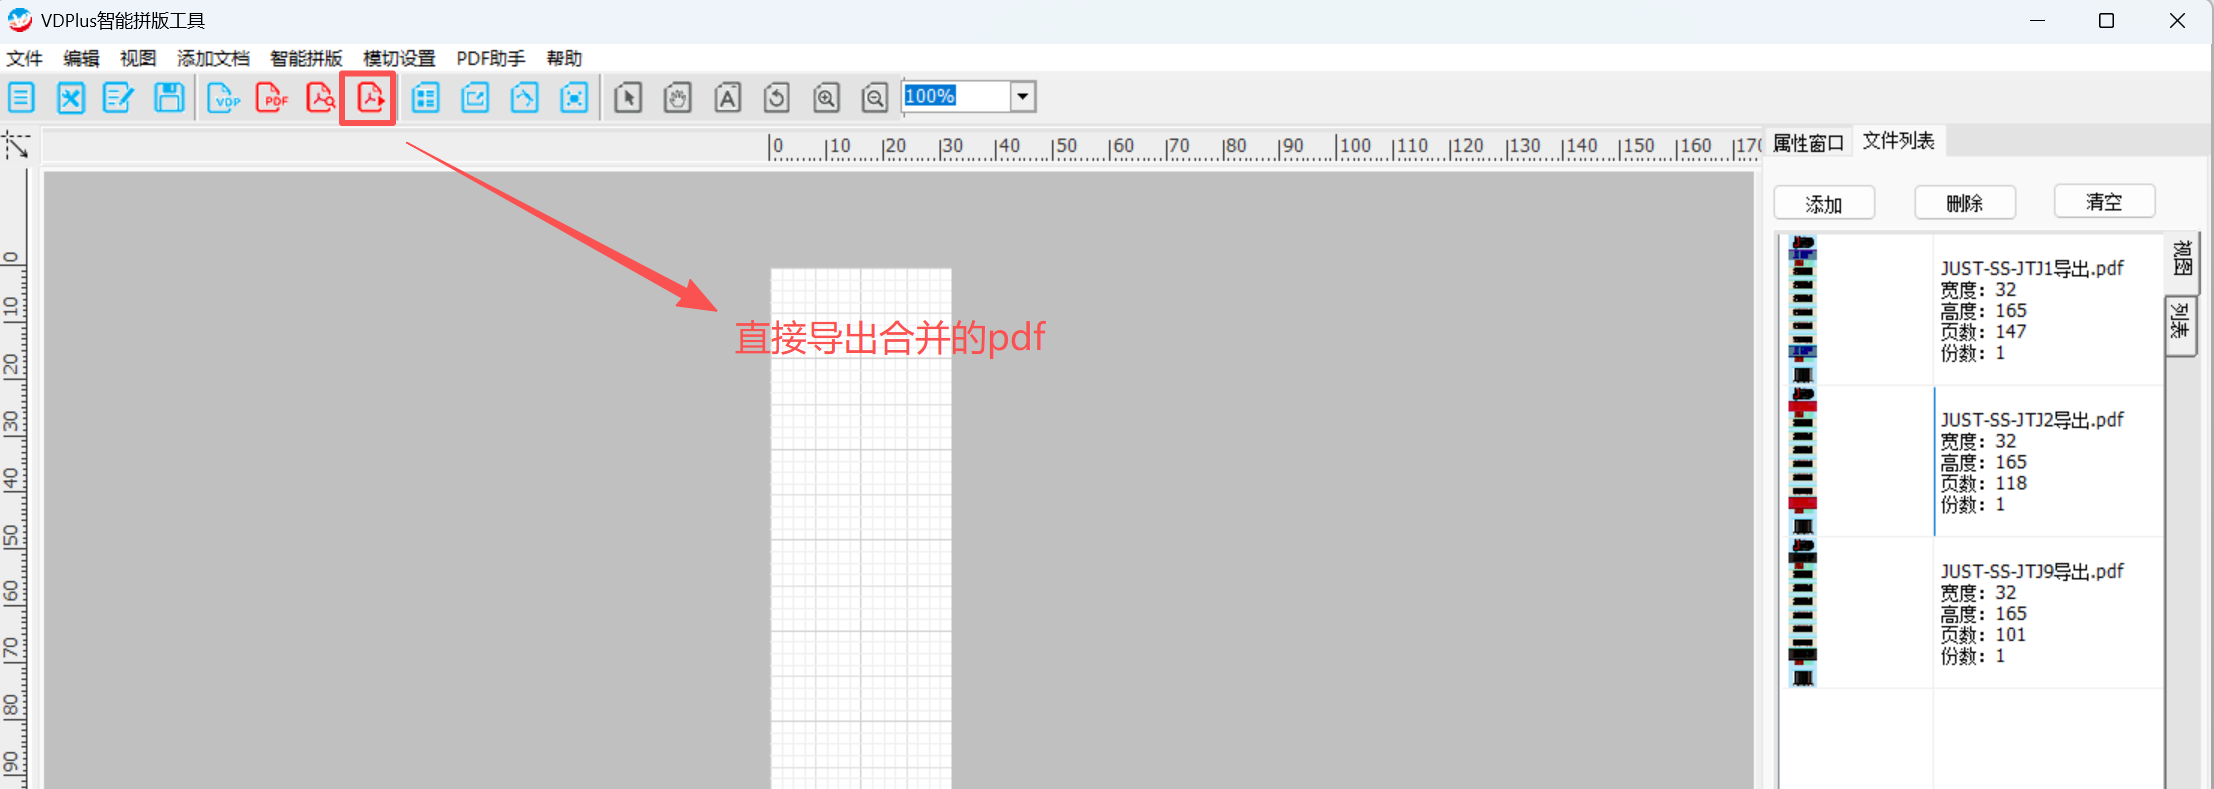
Task: Click the 添加 button
Action: 1824,204
